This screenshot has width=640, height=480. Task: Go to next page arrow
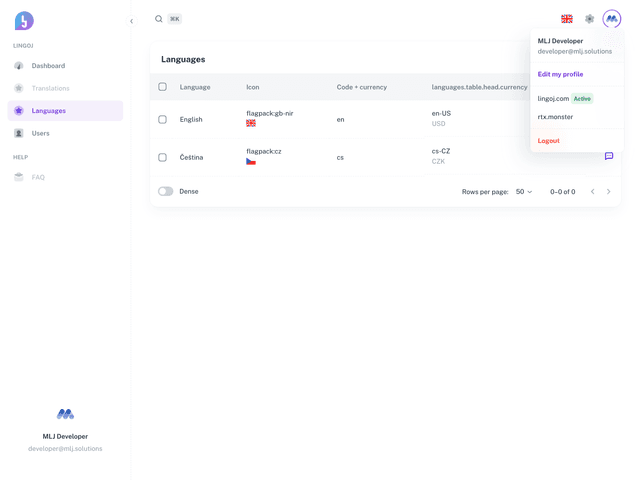608,192
